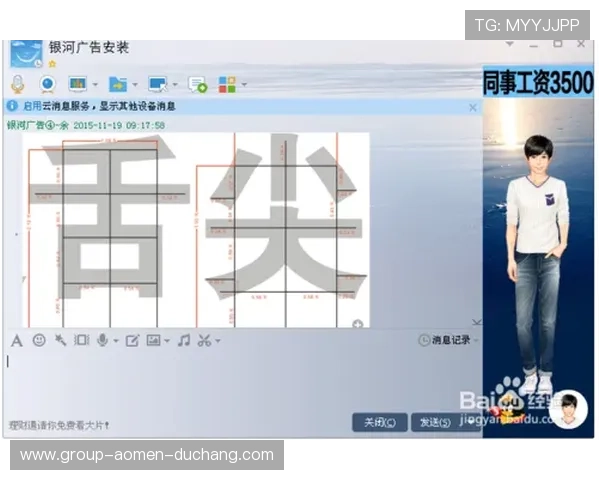Open 消息记录 message history
This screenshot has height=480, width=600.
tap(444, 340)
